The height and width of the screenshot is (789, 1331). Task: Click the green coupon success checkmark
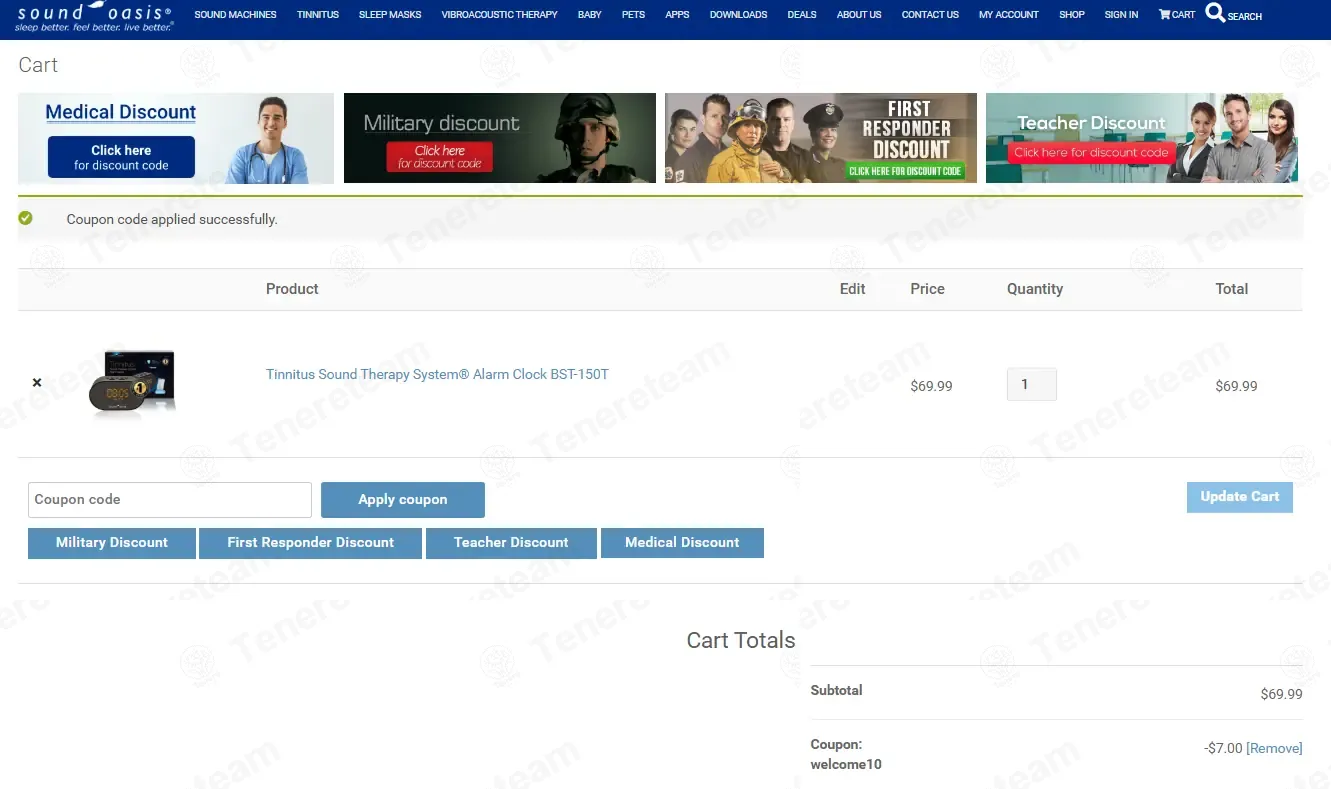25,218
